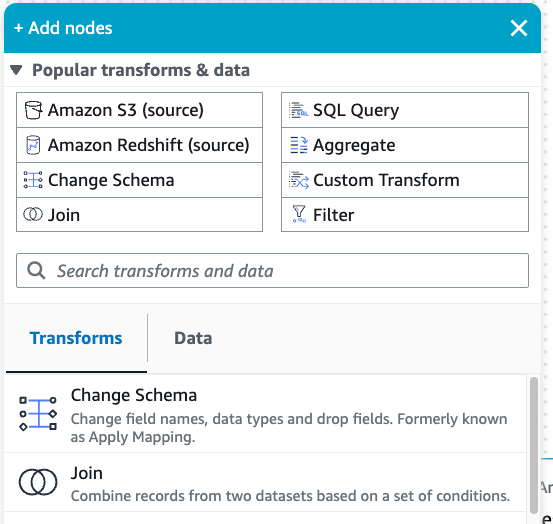Click the large Change Schema icon in Transforms list
553x524 pixels.
pos(38,414)
